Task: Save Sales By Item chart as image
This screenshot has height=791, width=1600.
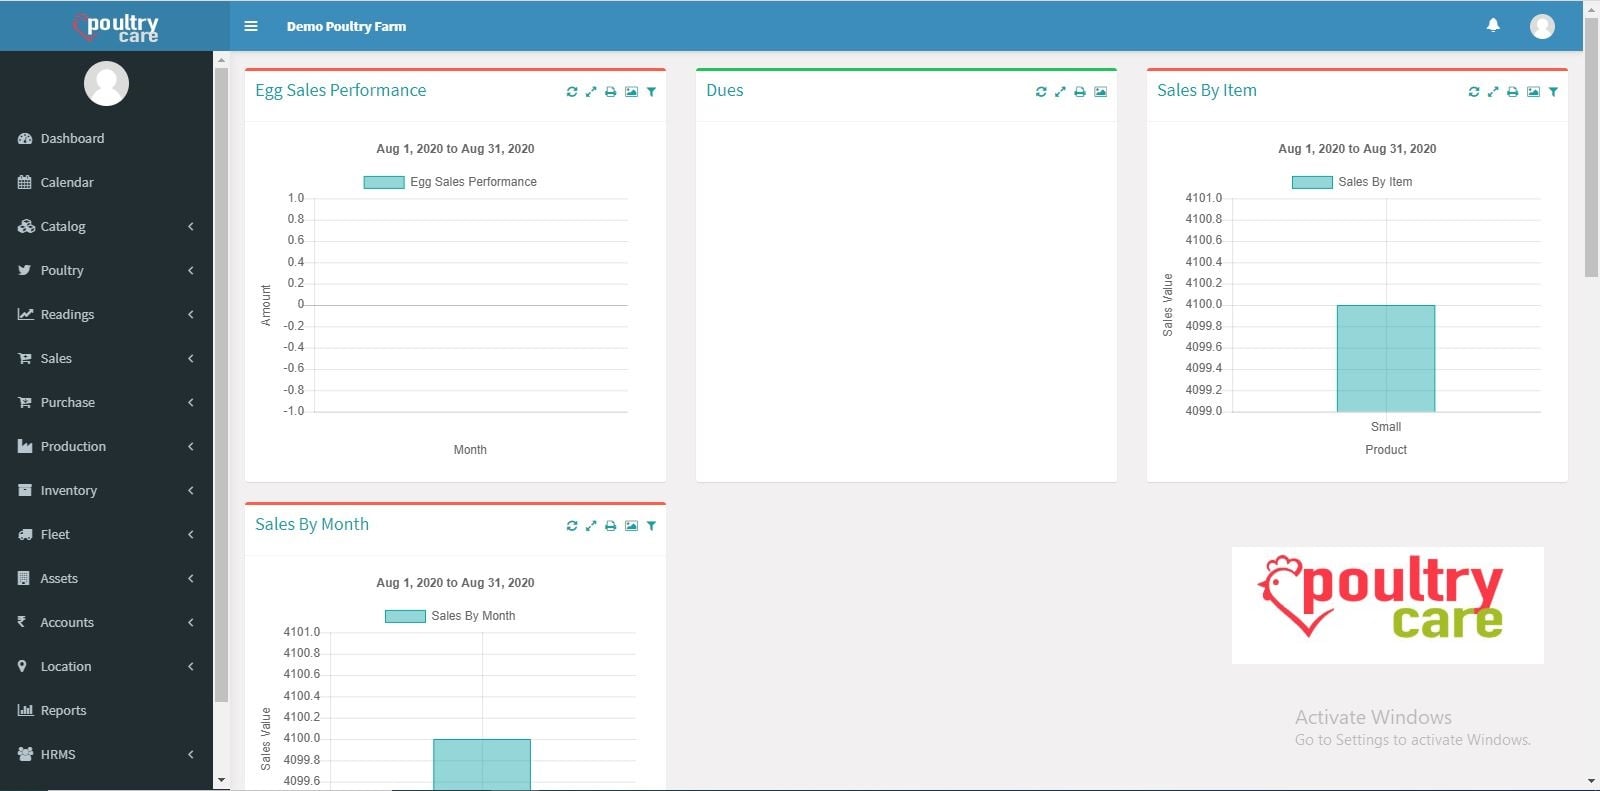Action: click(1533, 92)
